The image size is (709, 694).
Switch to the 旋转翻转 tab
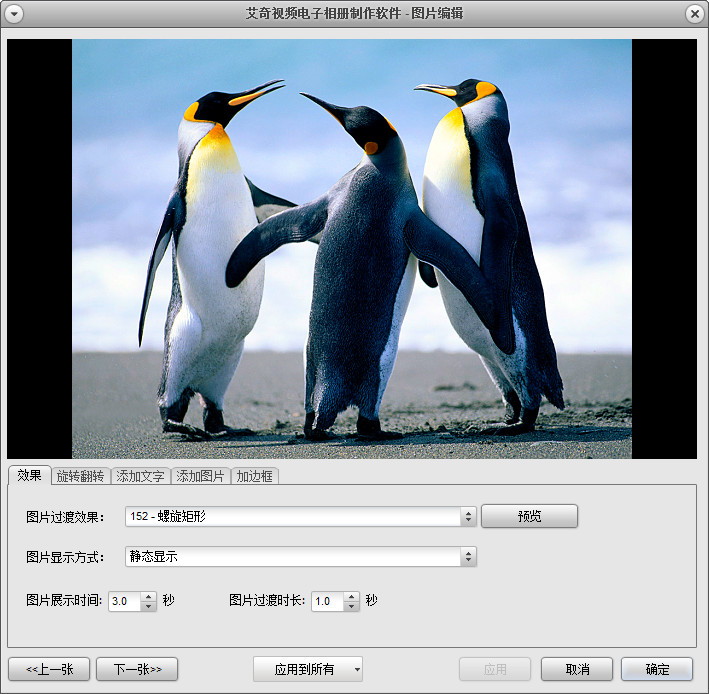coord(80,476)
